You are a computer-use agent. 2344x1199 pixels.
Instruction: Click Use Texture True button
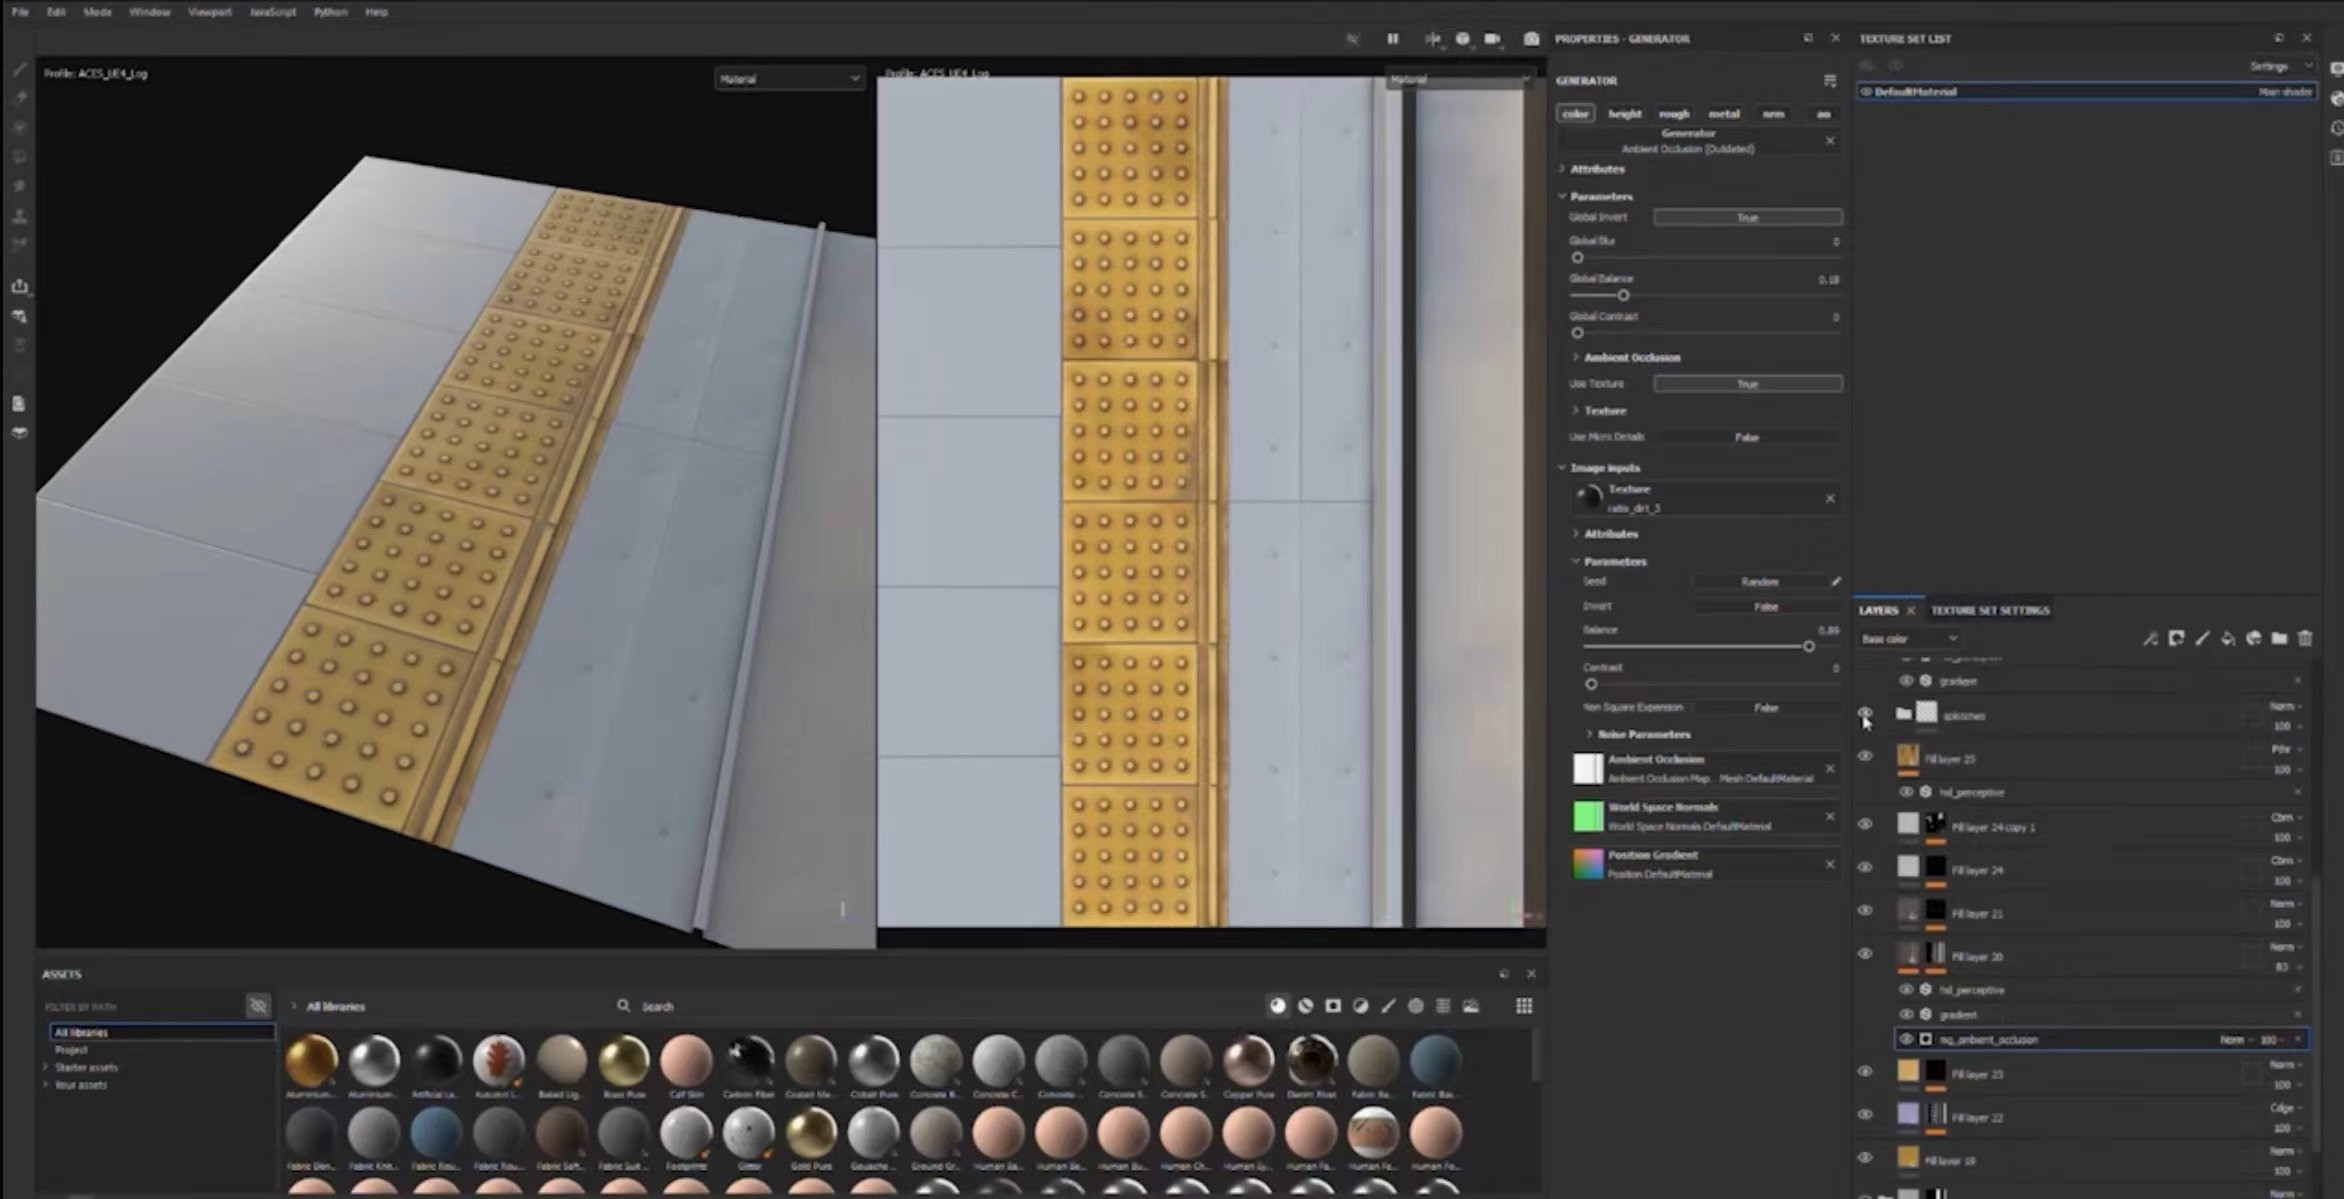tap(1747, 384)
